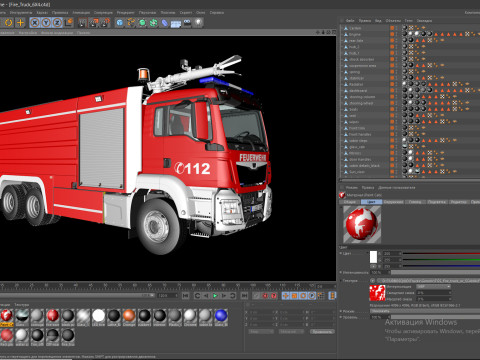This screenshot has height=360, width=480.
Task: Render the current view with first clapboard icon
Action: point(82,23)
